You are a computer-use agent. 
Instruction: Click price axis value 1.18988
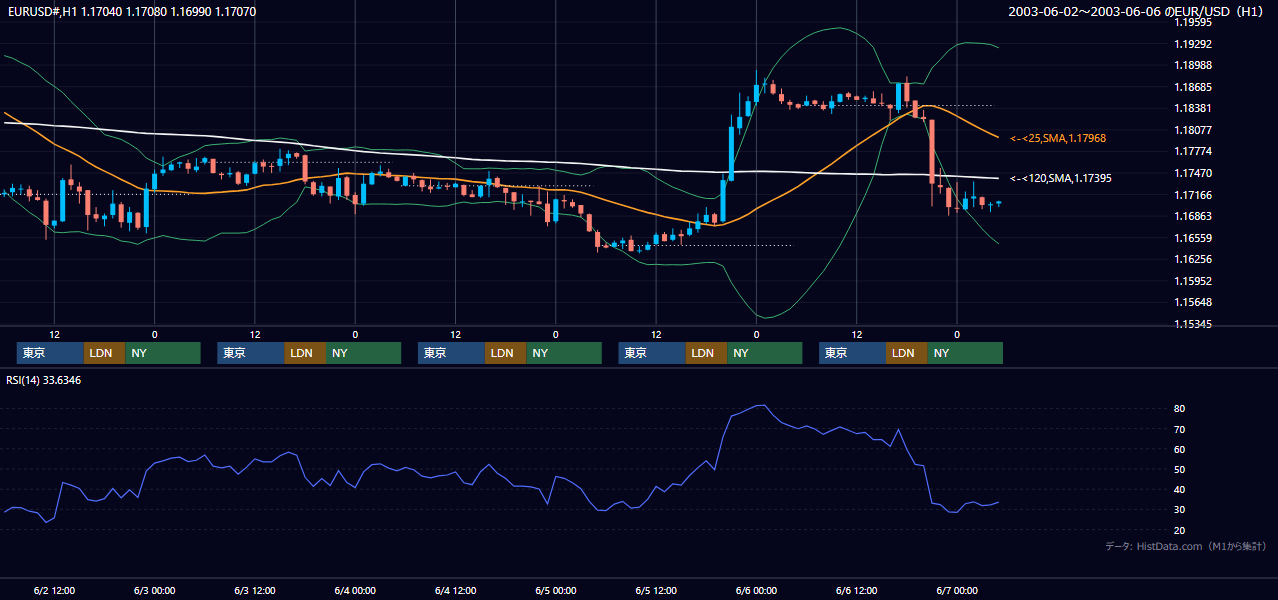[x=1193, y=65]
